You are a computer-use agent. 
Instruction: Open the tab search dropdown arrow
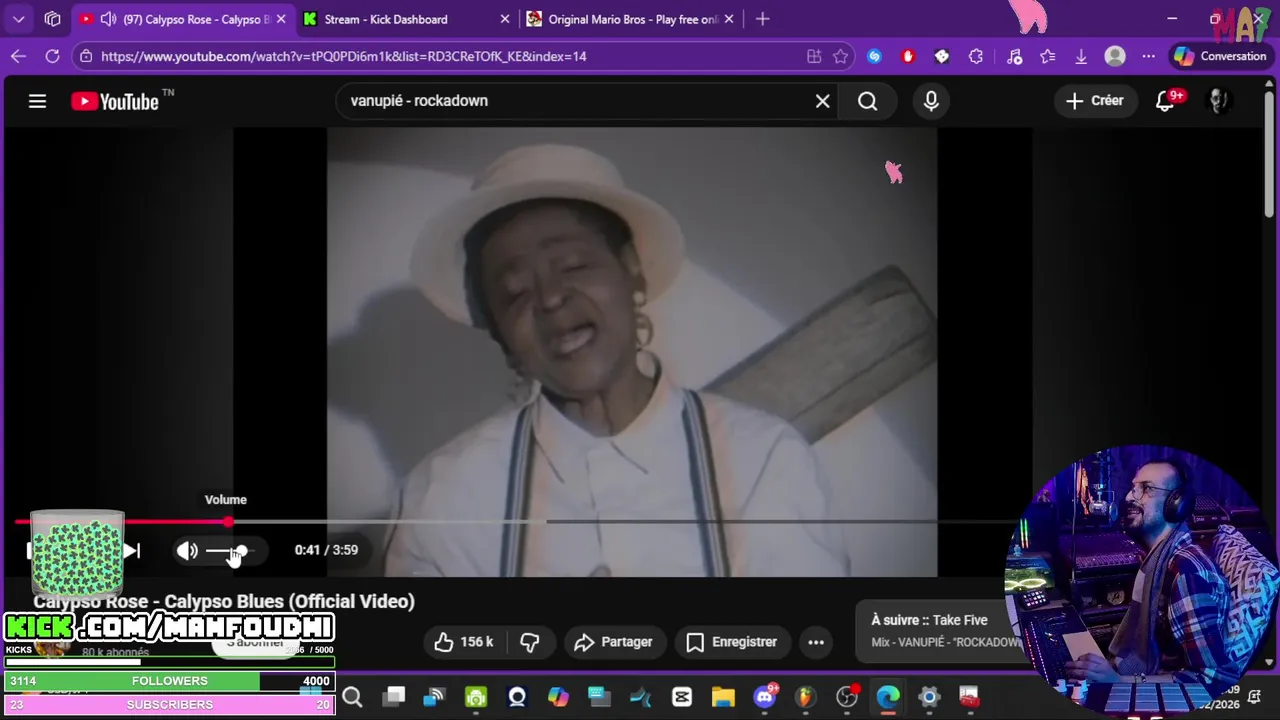tap(18, 19)
